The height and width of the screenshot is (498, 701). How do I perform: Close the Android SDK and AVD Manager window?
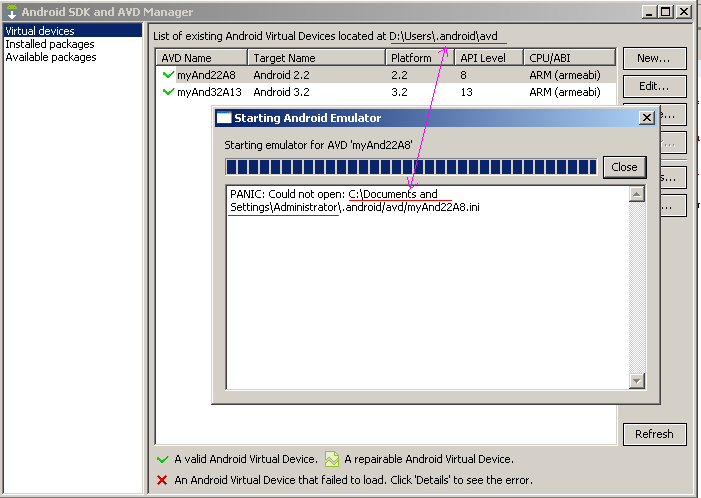[684, 12]
